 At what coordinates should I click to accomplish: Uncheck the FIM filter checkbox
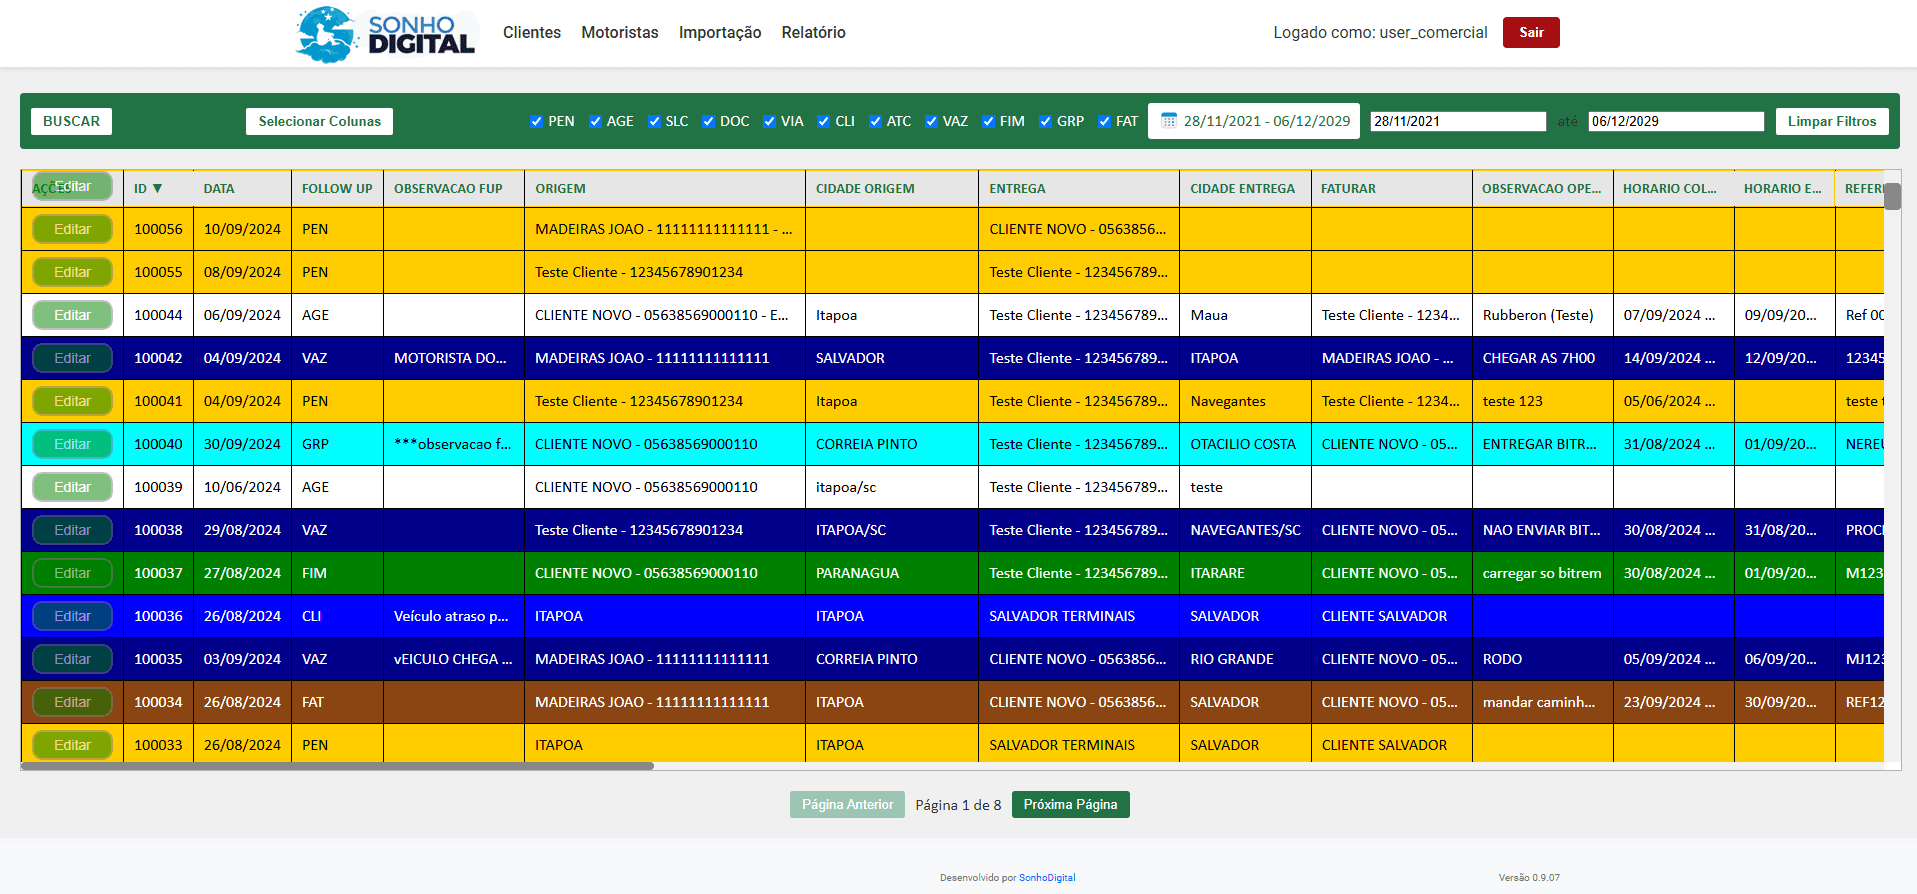tap(988, 121)
